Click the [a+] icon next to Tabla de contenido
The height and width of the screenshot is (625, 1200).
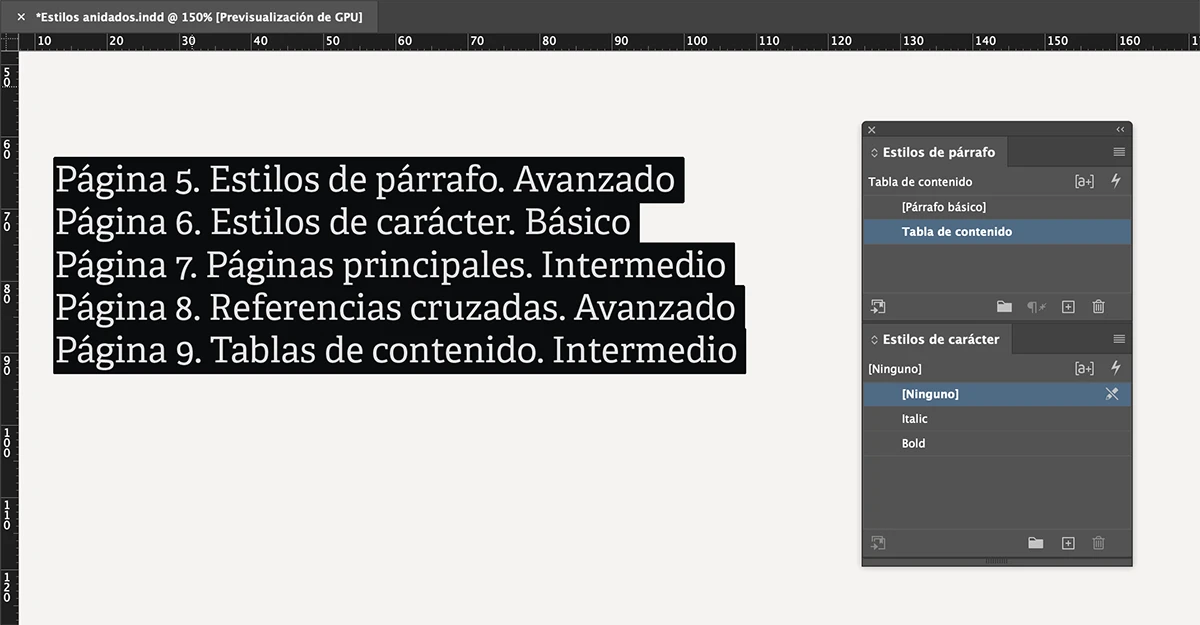click(1083, 181)
